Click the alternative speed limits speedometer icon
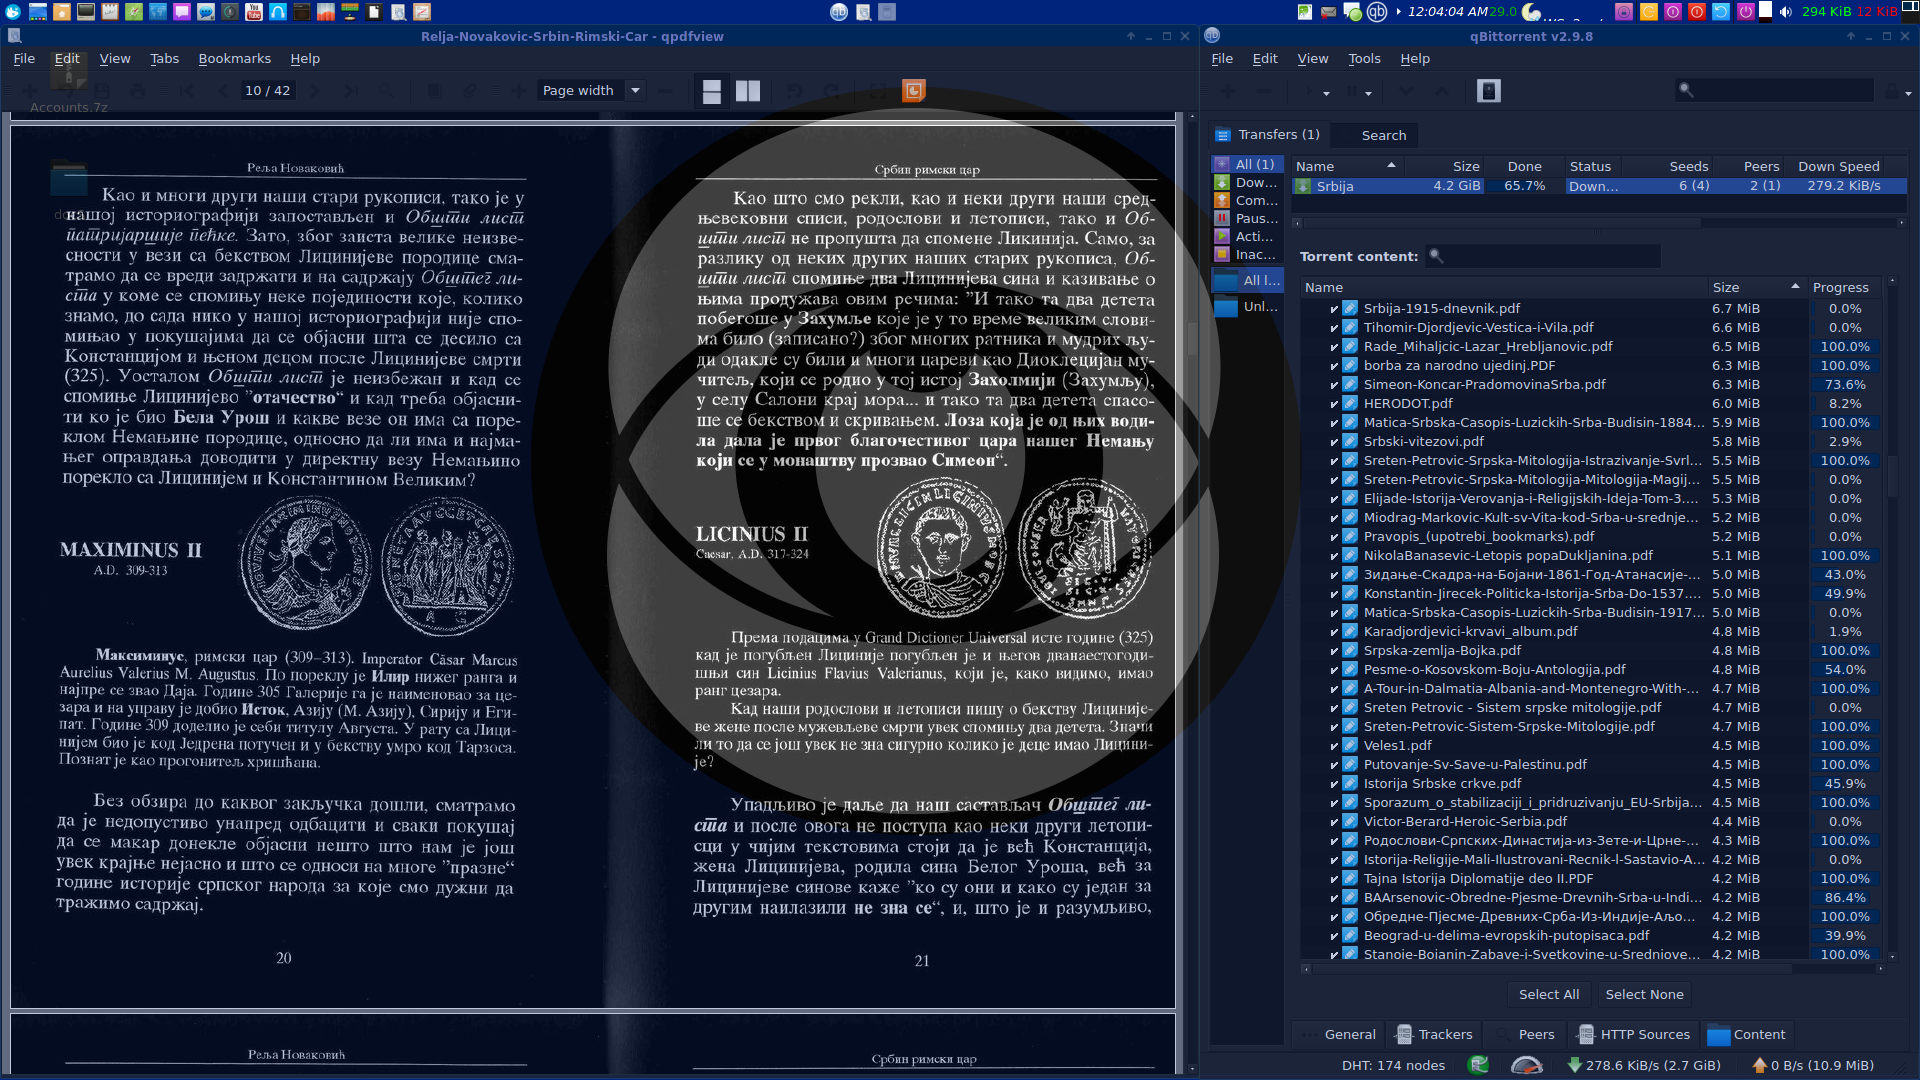Viewport: 1920px width, 1080px height. (x=1526, y=1065)
